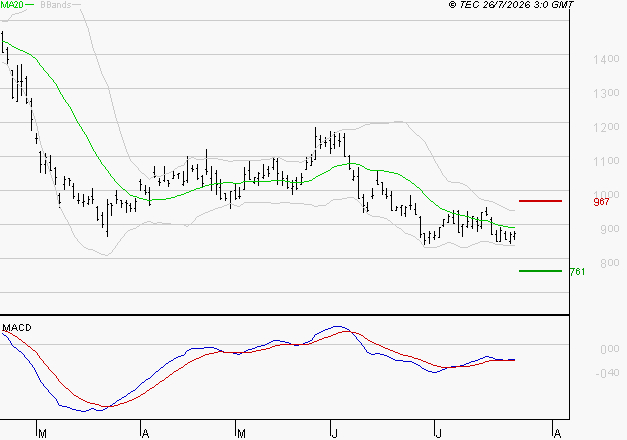This screenshot has height=440, width=627.
Task: Click the green 761 support line
Action: pyautogui.click(x=540, y=271)
